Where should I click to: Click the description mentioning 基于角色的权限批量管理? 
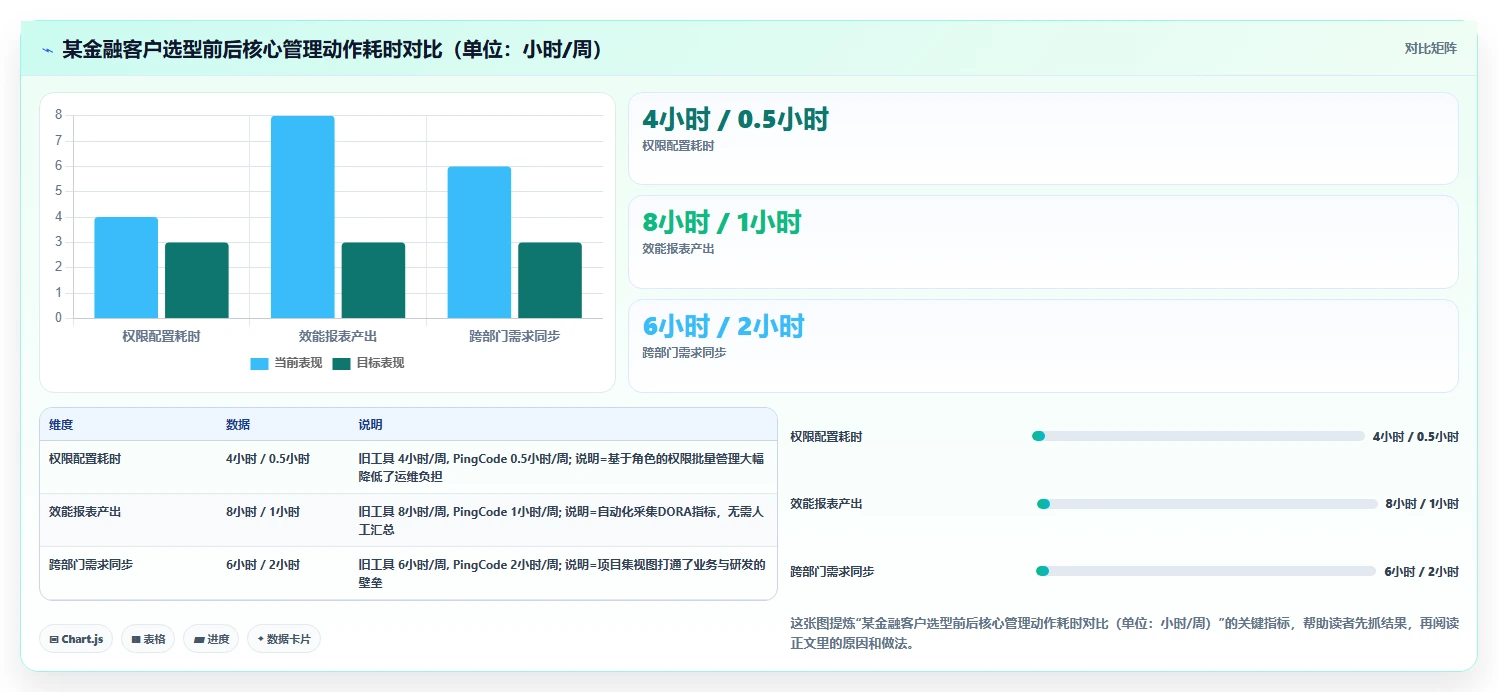[x=562, y=468]
